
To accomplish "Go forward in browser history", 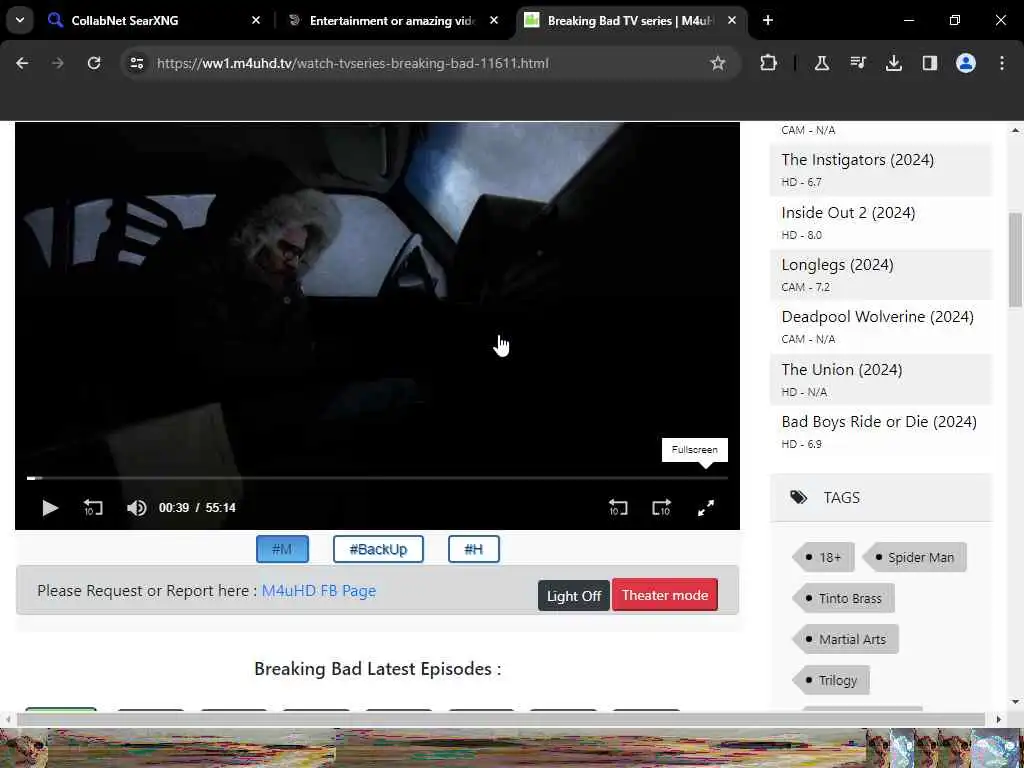I will [58, 63].
